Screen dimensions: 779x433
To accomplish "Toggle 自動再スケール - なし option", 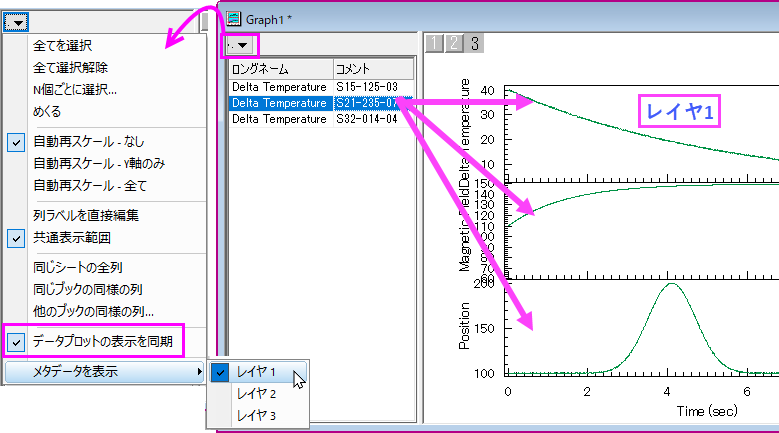I will [x=88, y=142].
